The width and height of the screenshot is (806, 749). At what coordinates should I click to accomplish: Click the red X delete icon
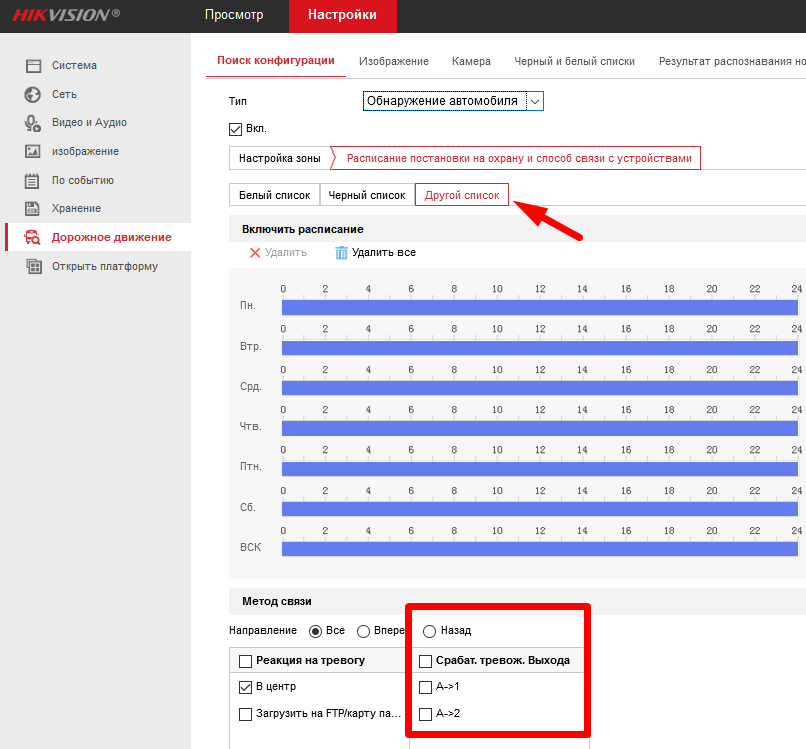pos(254,252)
